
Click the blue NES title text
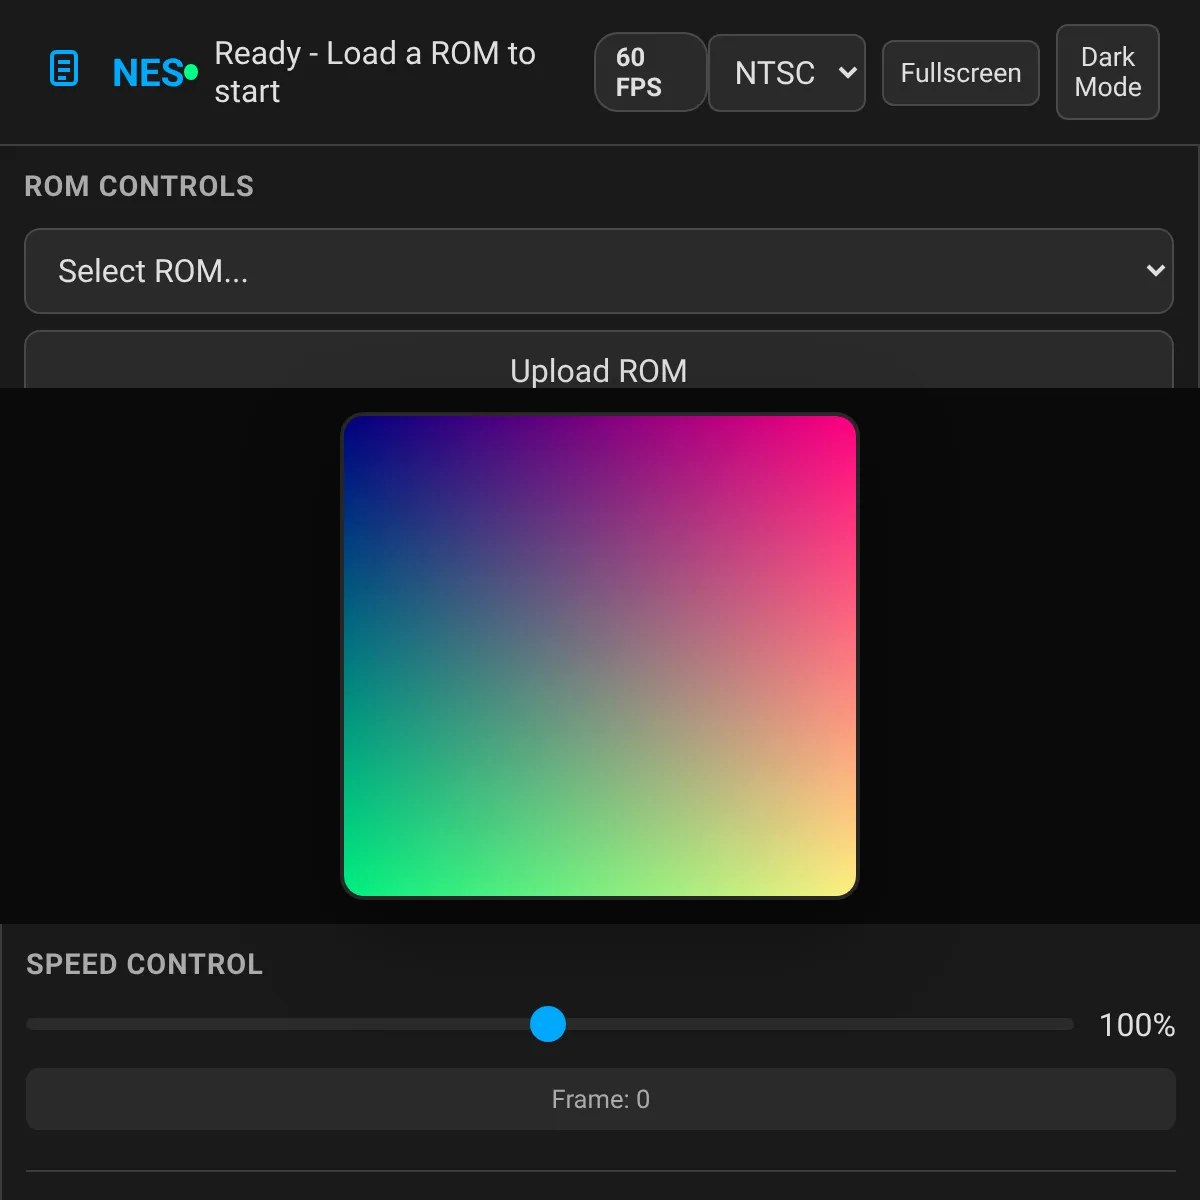147,73
